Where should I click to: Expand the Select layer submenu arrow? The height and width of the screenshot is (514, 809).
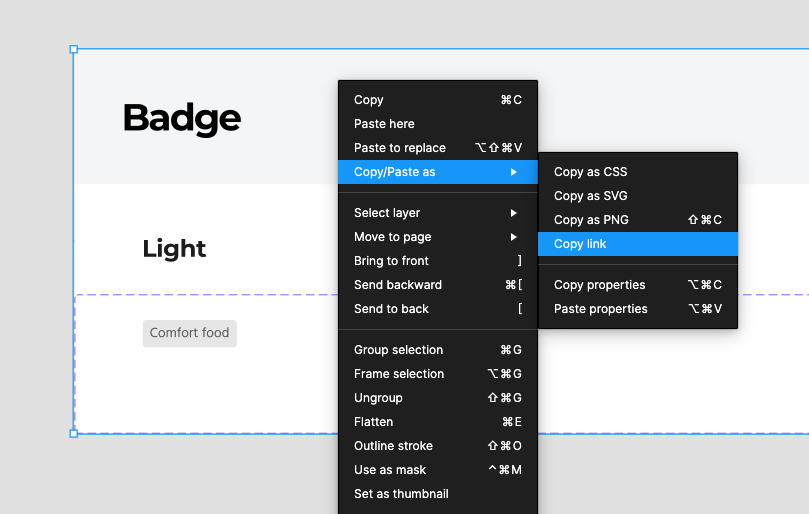[513, 213]
